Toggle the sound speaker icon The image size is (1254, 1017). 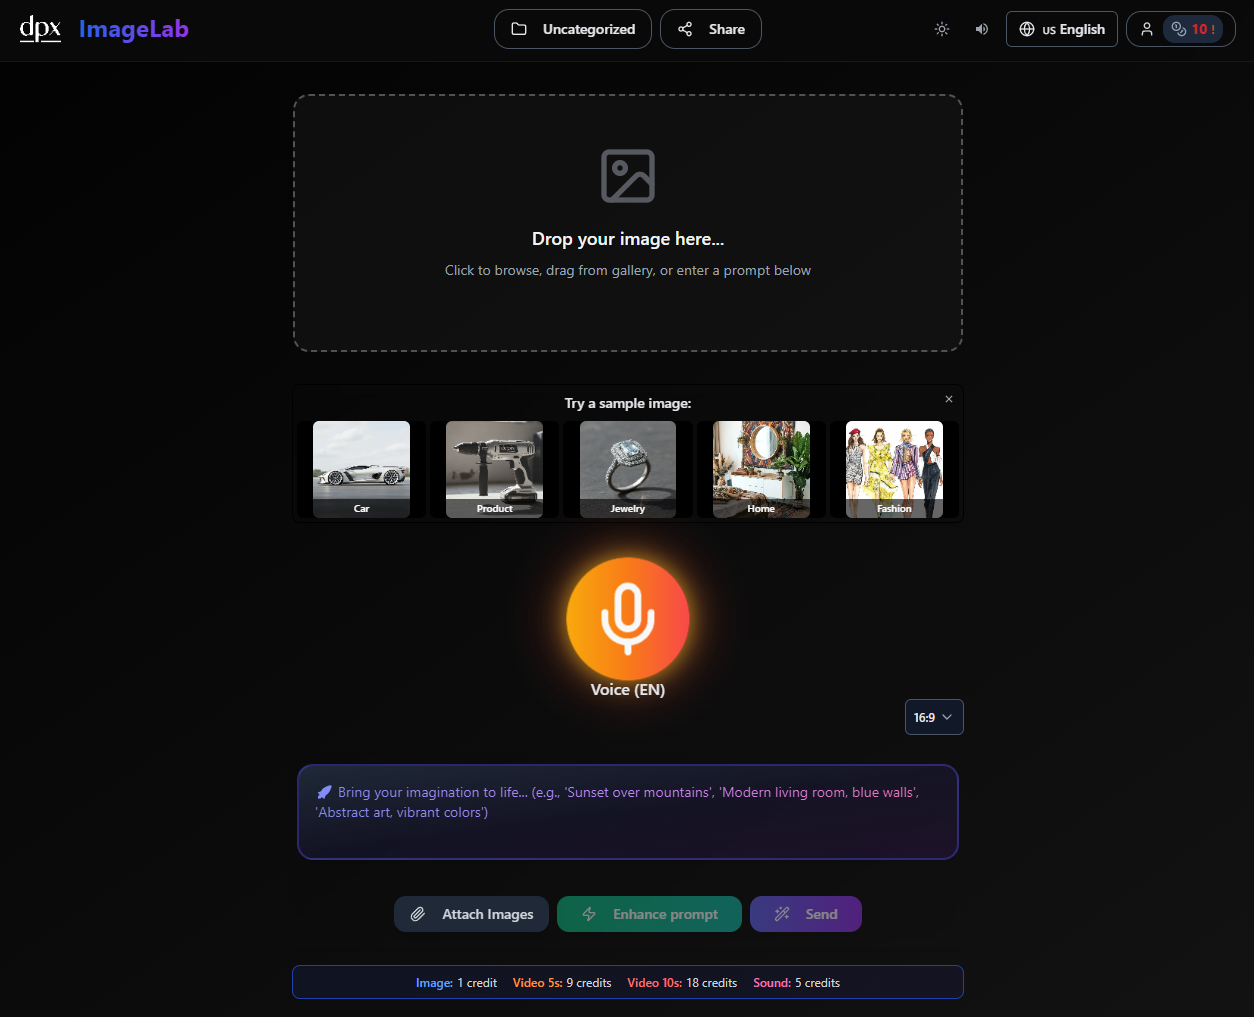tap(982, 29)
